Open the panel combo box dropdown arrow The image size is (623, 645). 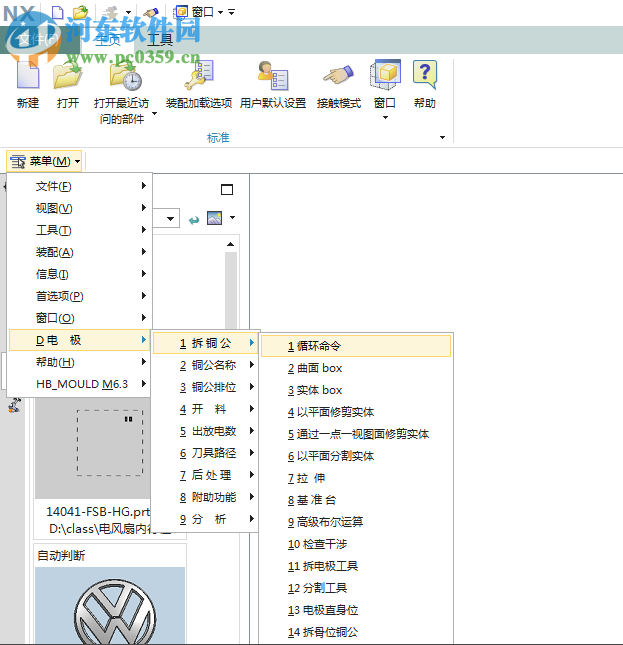tap(170, 218)
